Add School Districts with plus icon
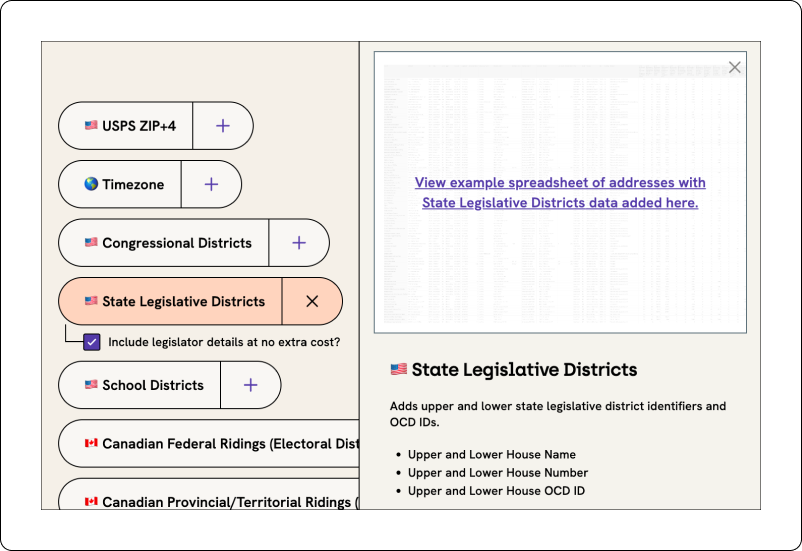802x551 pixels. coord(251,385)
